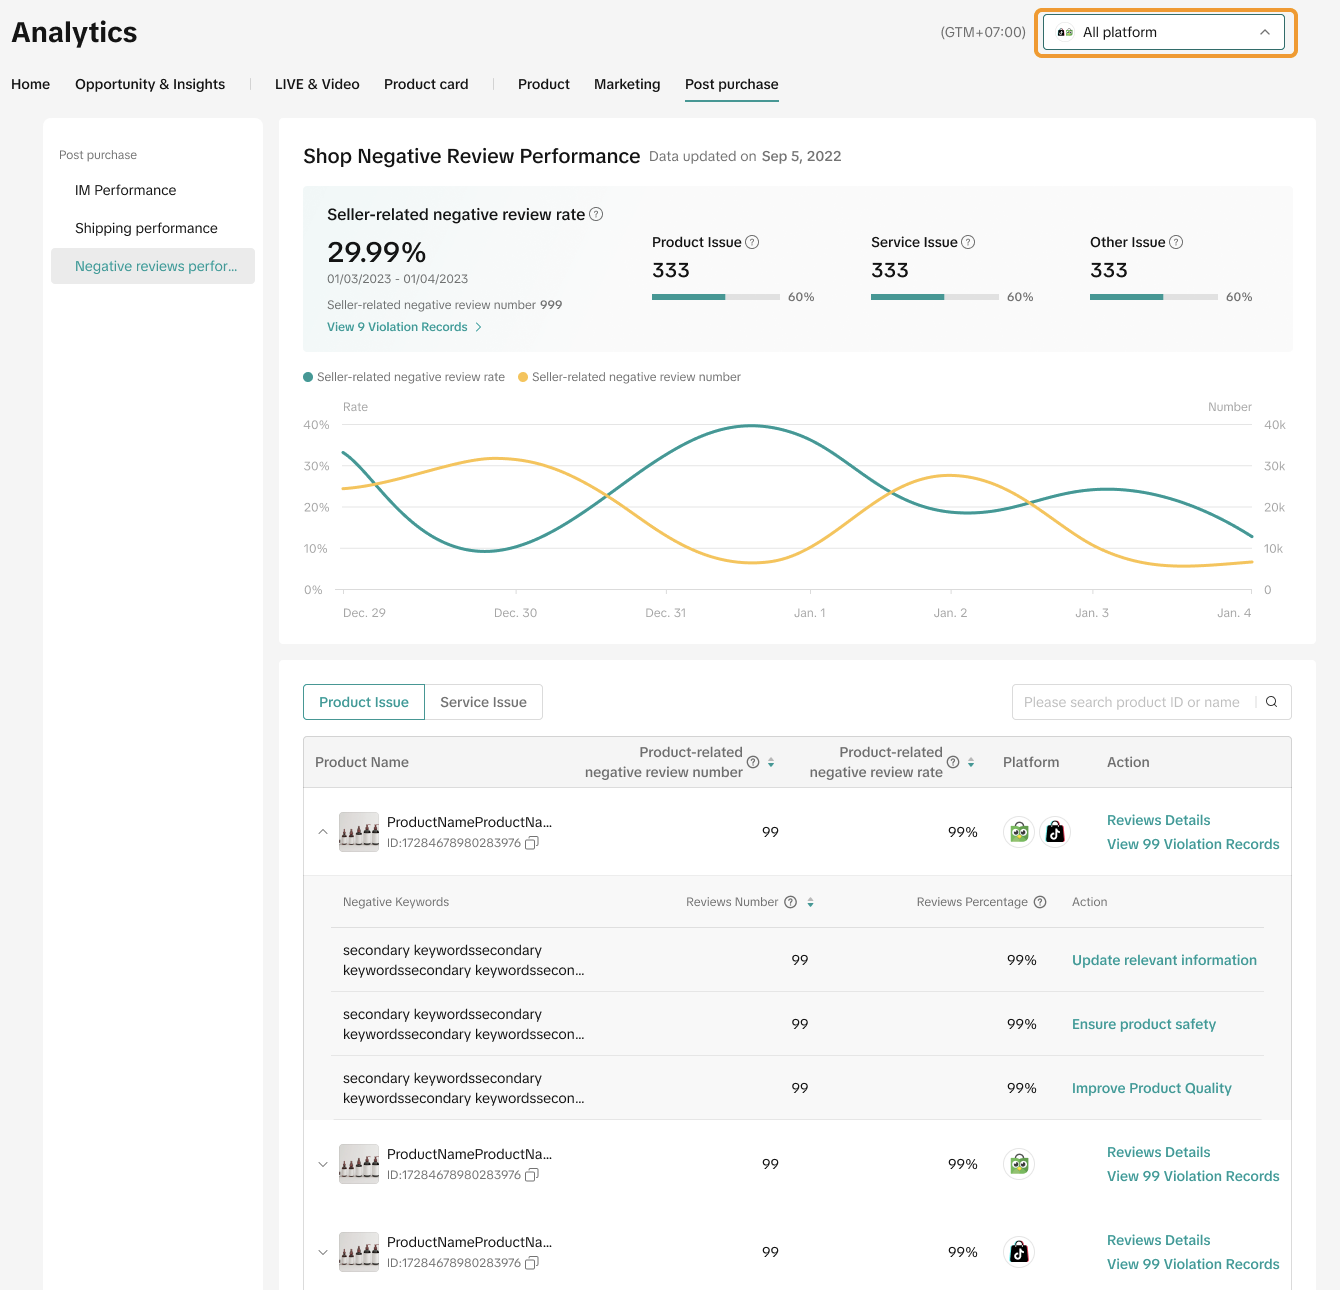Sort by product-related negative review number
Screen dimensions: 1340x1290
[x=771, y=762]
